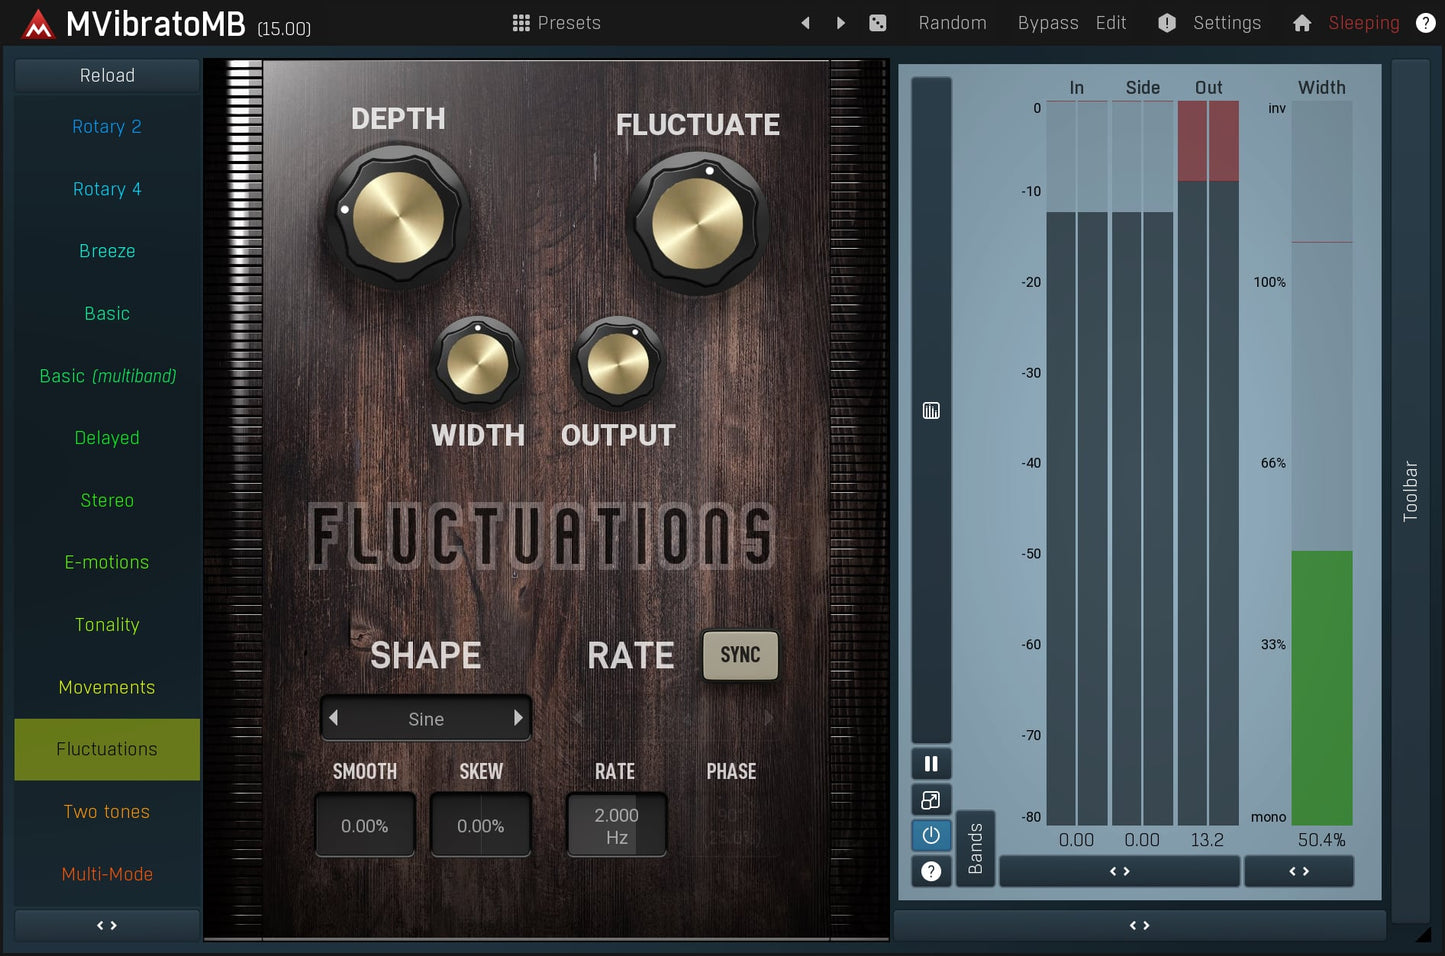1445x956 pixels.
Task: Click the help question mark in top bar
Action: [1425, 23]
